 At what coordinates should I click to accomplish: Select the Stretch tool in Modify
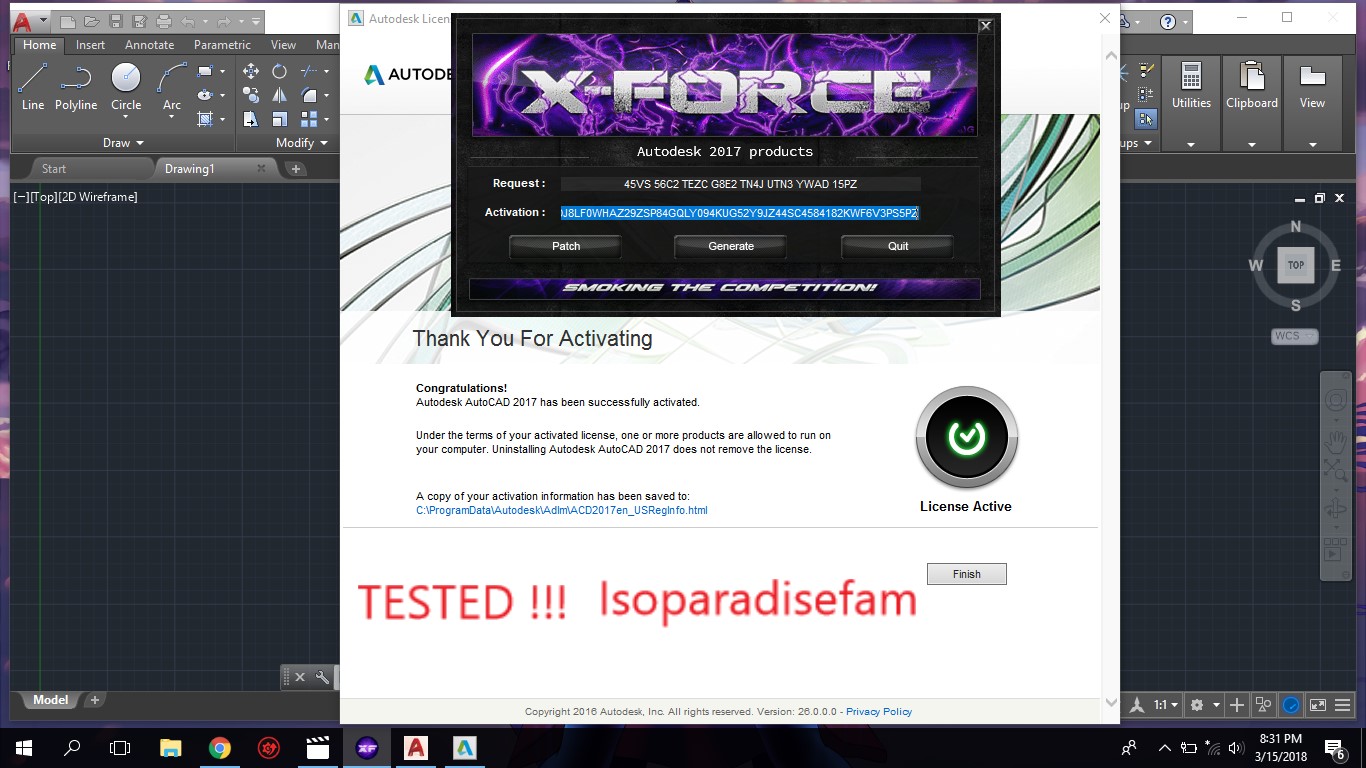[x=251, y=120]
